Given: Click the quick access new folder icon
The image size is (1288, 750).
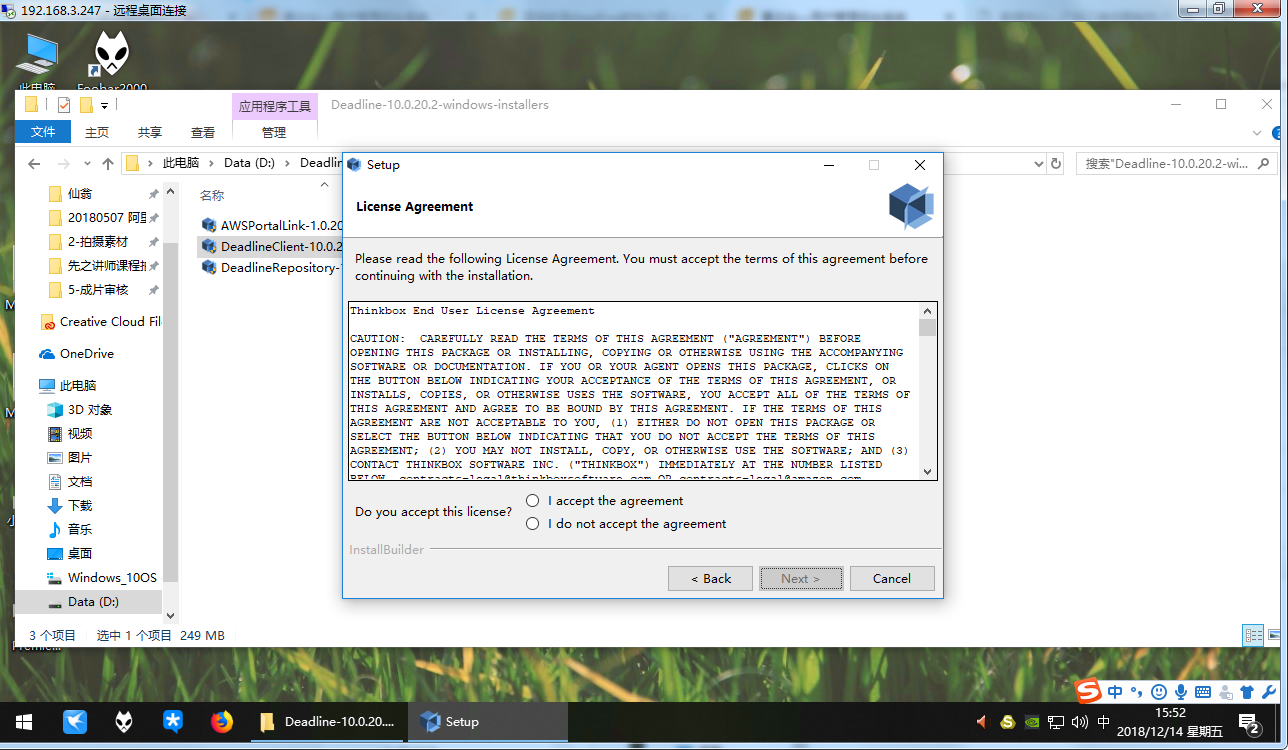Looking at the screenshot, I should click(x=86, y=105).
